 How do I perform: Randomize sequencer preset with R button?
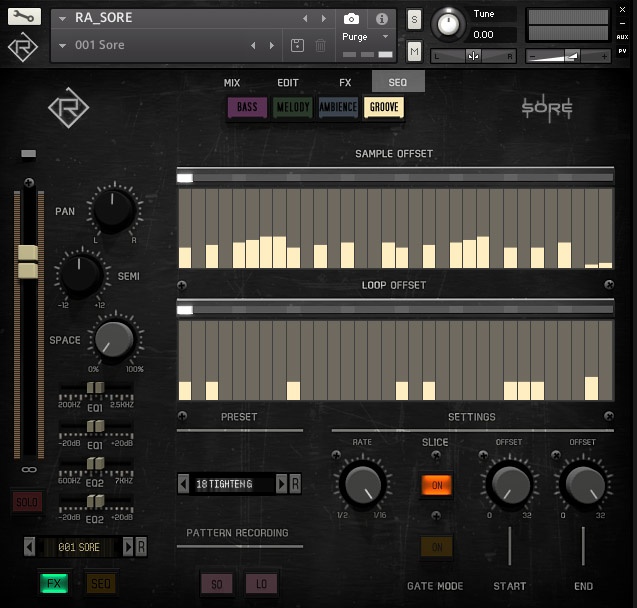[x=296, y=484]
